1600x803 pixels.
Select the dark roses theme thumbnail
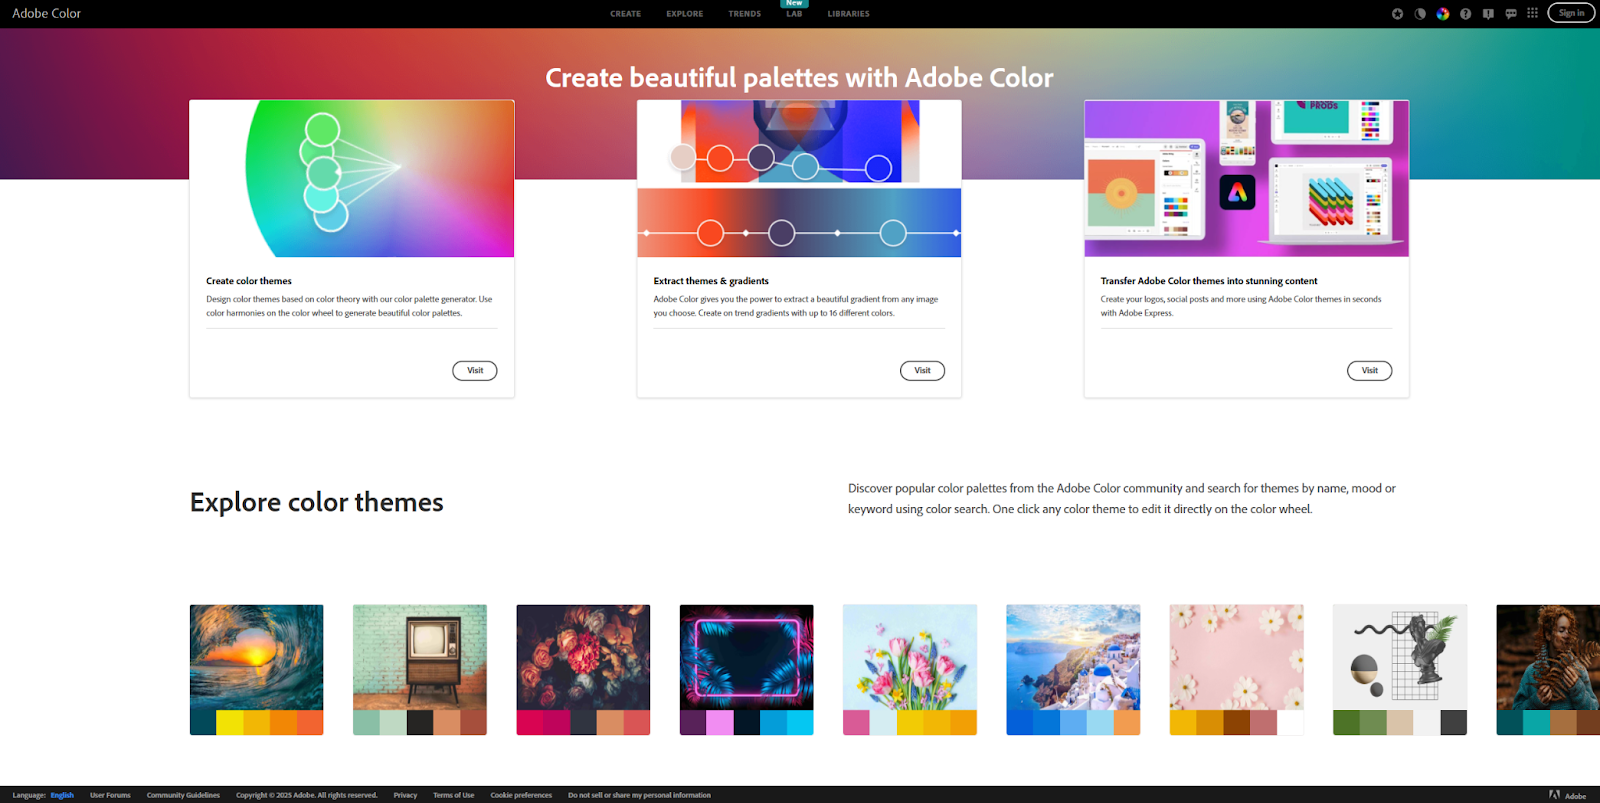583,657
